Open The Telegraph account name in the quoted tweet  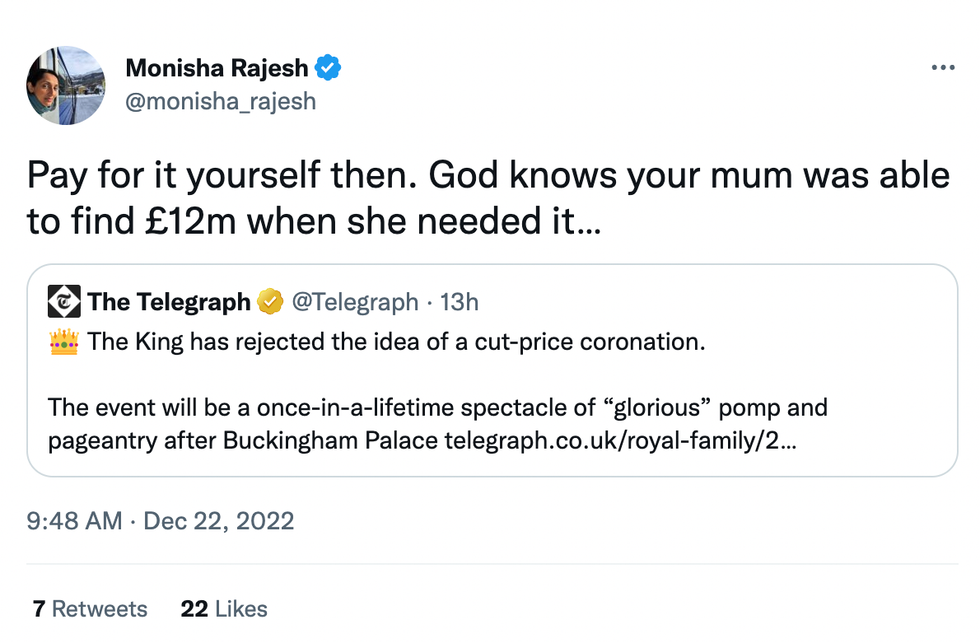click(168, 302)
